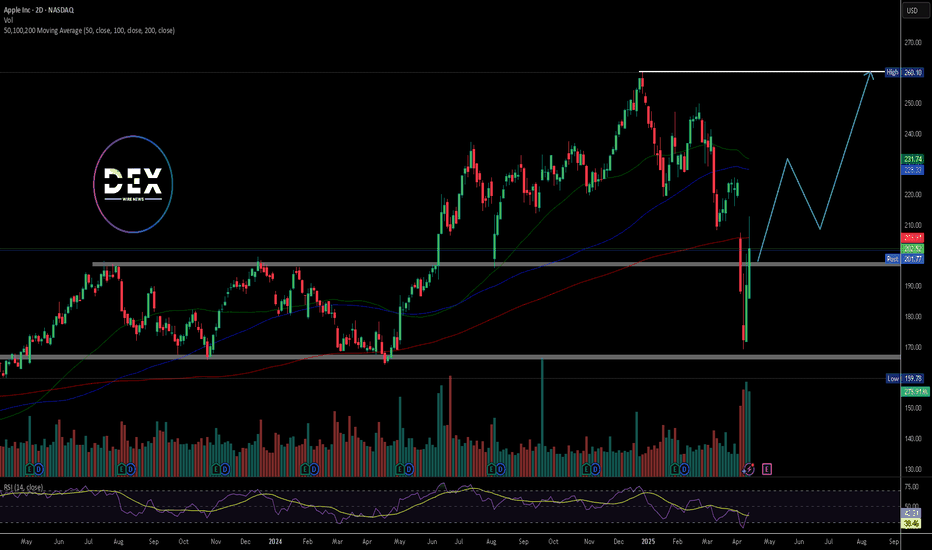
Task: Click the High 260.10 price label
Action: tap(904, 72)
